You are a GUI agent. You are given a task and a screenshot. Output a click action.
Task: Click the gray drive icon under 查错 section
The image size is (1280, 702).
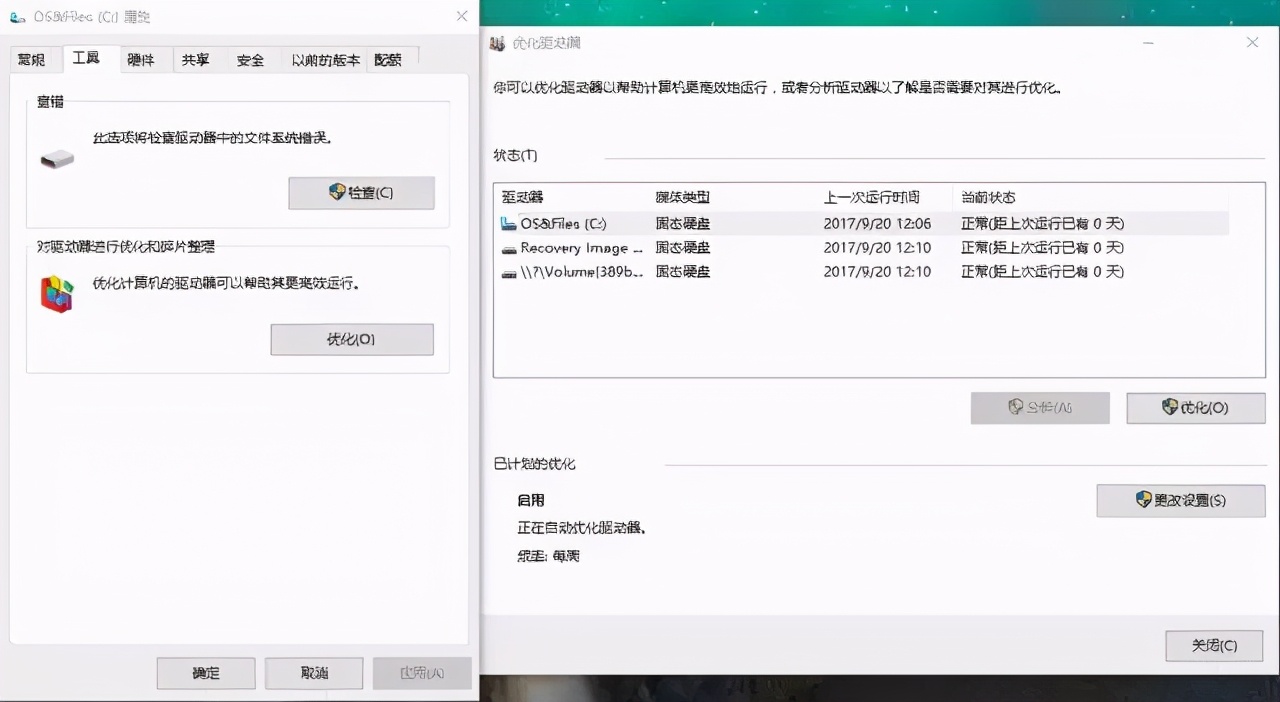(56, 158)
